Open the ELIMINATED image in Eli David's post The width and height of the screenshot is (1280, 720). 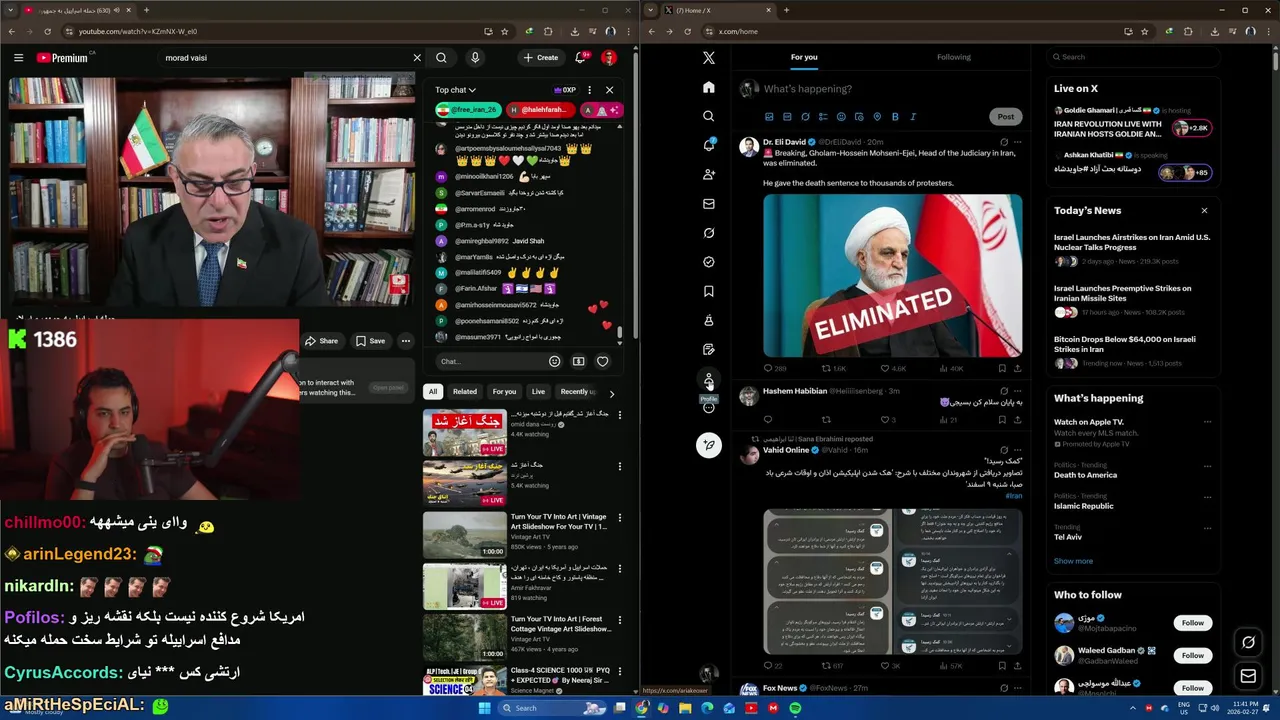click(892, 275)
